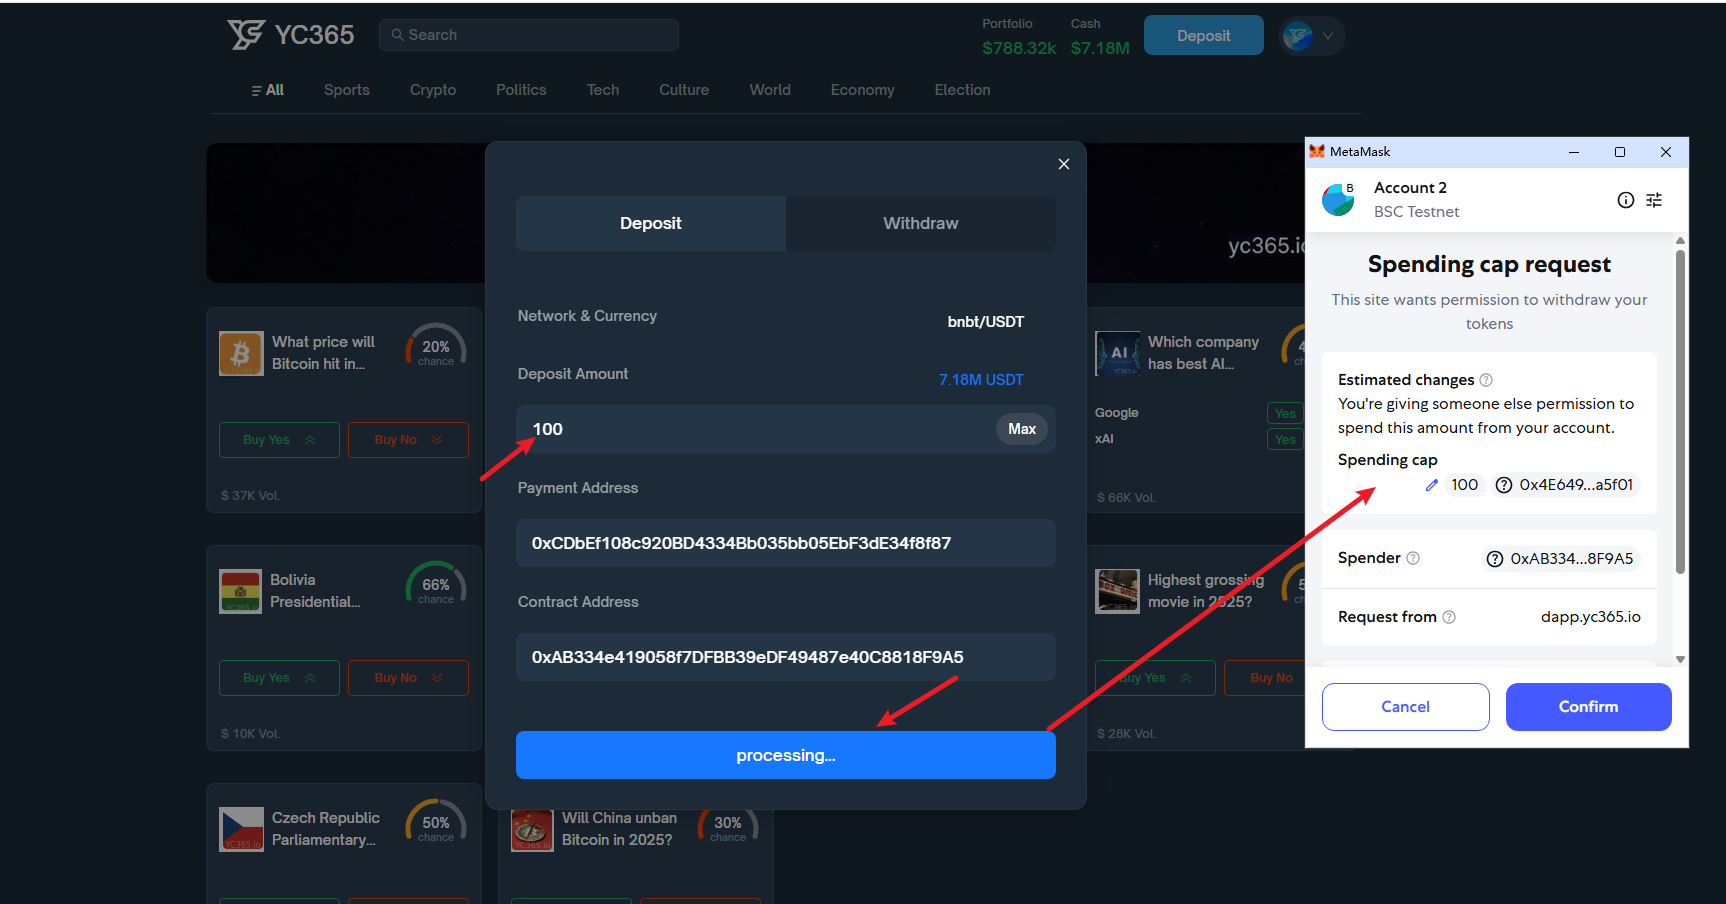Click the All filter list icon
This screenshot has width=1726, height=904.
(x=256, y=91)
